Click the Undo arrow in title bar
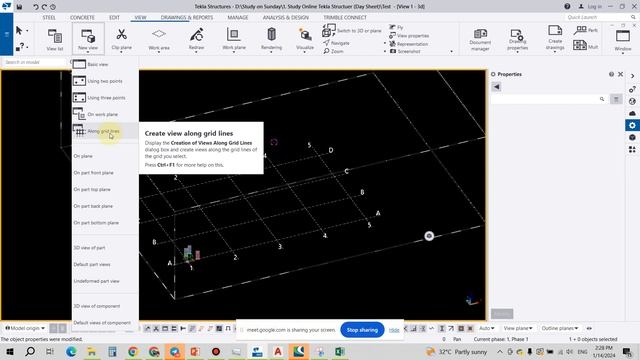 pyautogui.click(x=36, y=7)
